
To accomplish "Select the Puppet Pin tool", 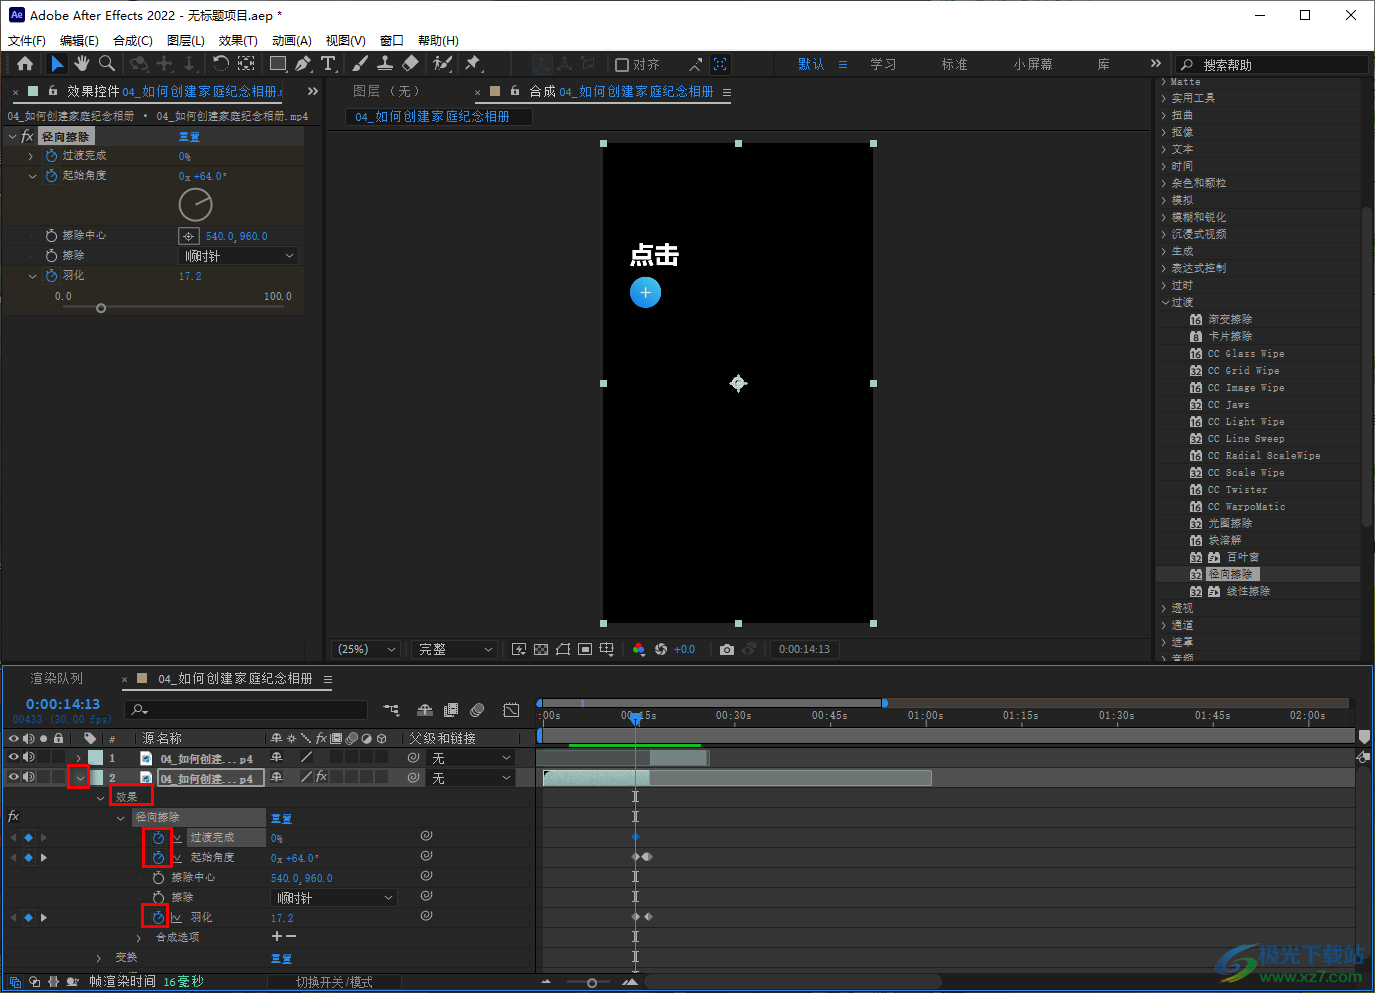I will [473, 64].
